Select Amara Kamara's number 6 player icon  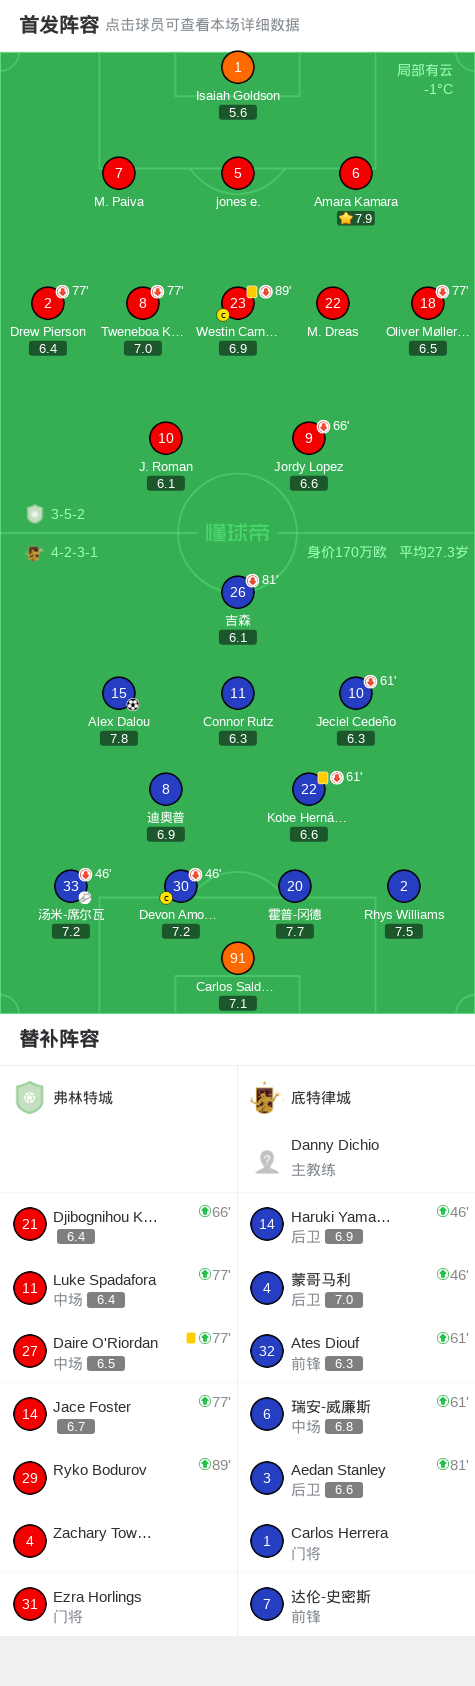(355, 173)
